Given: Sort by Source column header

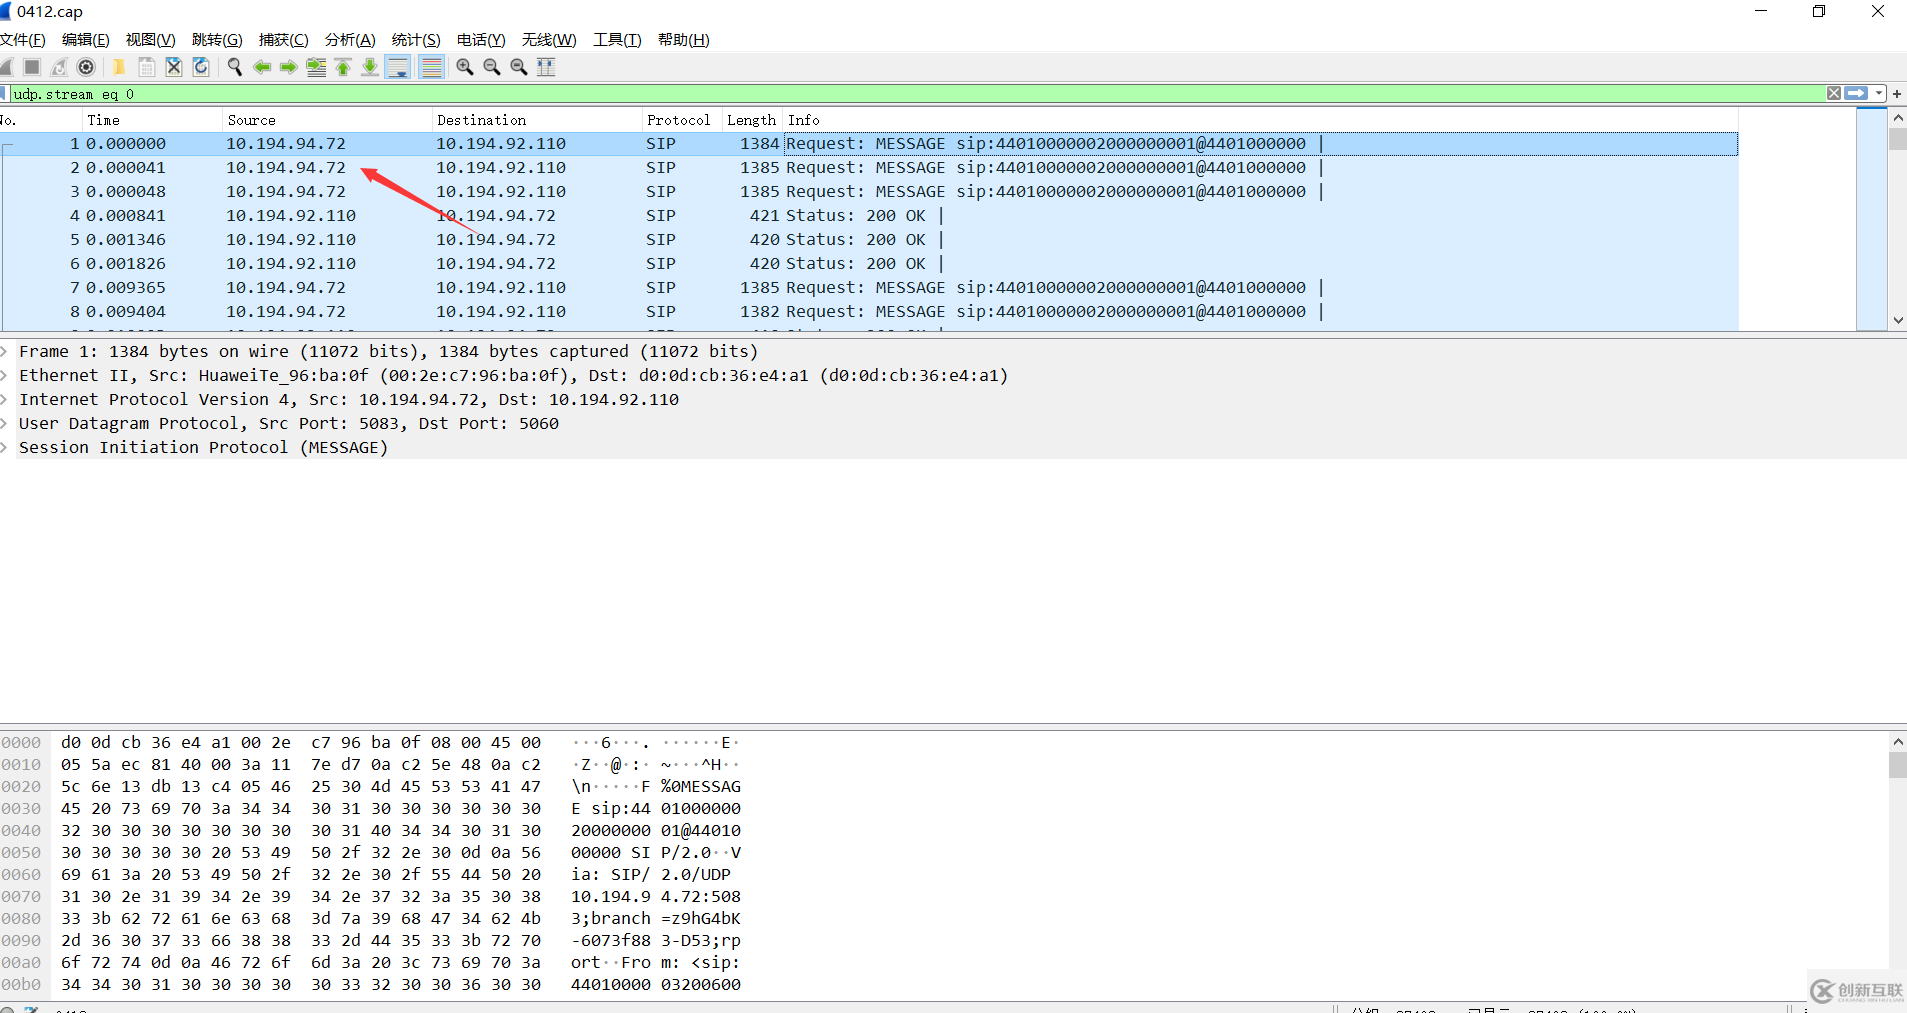Looking at the screenshot, I should 326,120.
